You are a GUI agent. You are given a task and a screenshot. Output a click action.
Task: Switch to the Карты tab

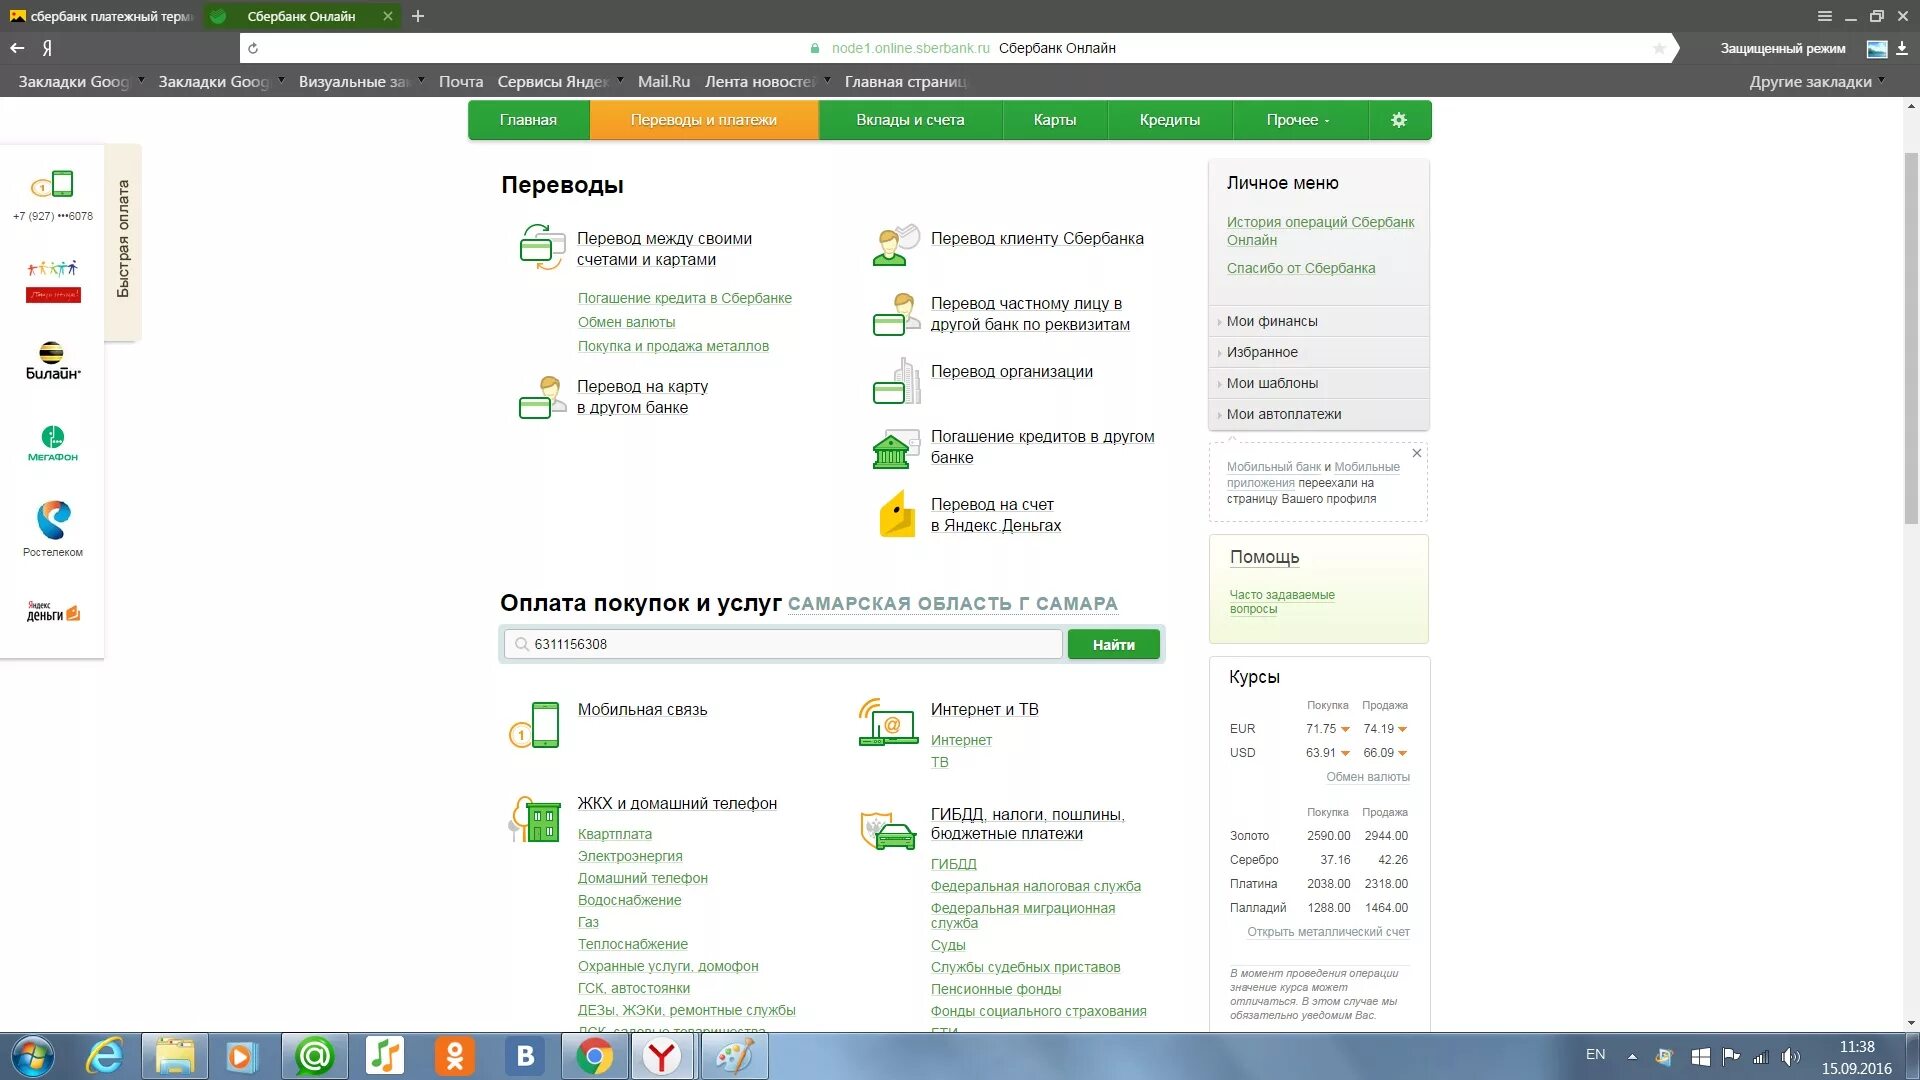pyautogui.click(x=1055, y=119)
